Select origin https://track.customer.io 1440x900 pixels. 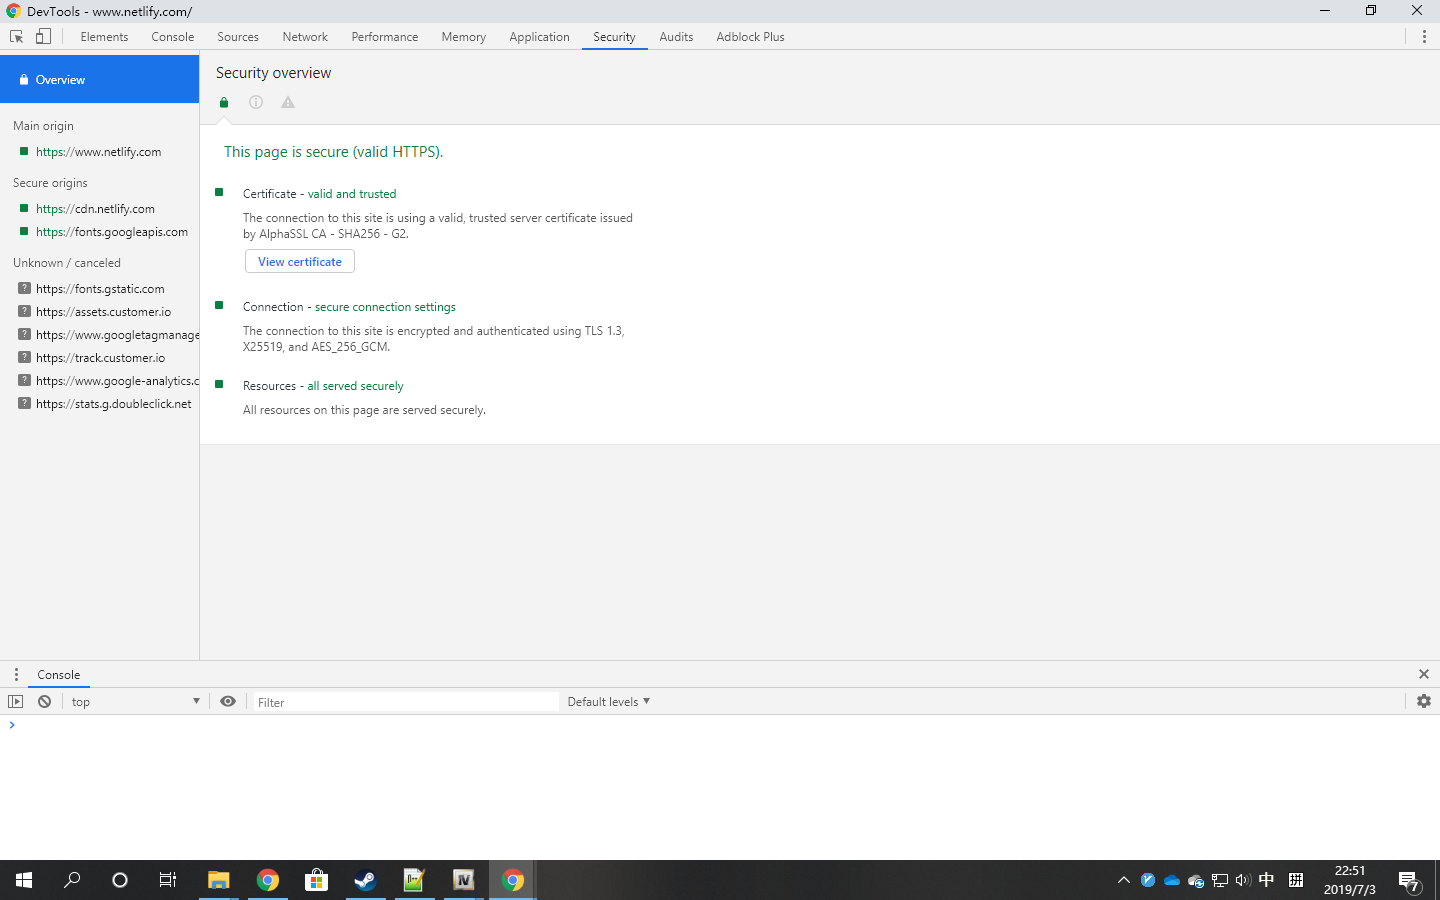click(100, 358)
